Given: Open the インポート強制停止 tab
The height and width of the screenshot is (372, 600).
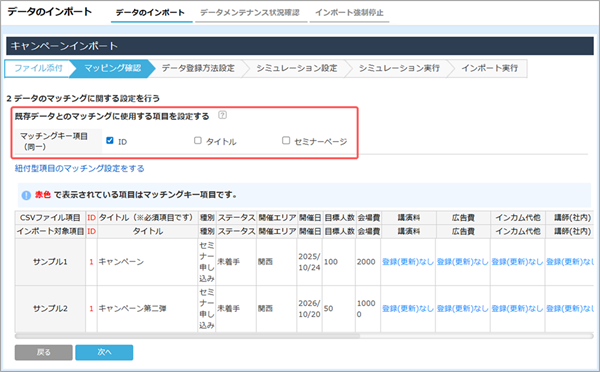Looking at the screenshot, I should pos(349,13).
